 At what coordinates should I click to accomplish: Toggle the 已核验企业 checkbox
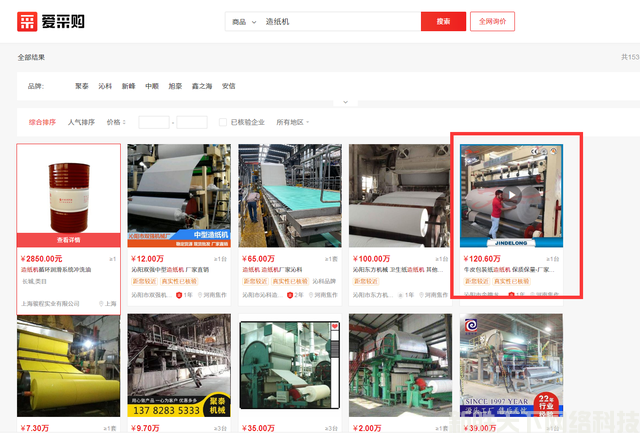coord(225,122)
